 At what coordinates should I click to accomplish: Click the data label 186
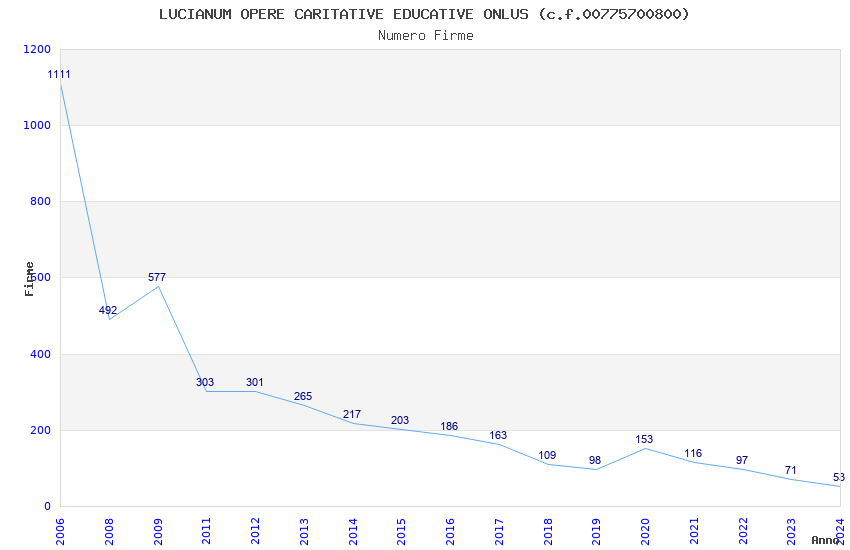tap(449, 426)
